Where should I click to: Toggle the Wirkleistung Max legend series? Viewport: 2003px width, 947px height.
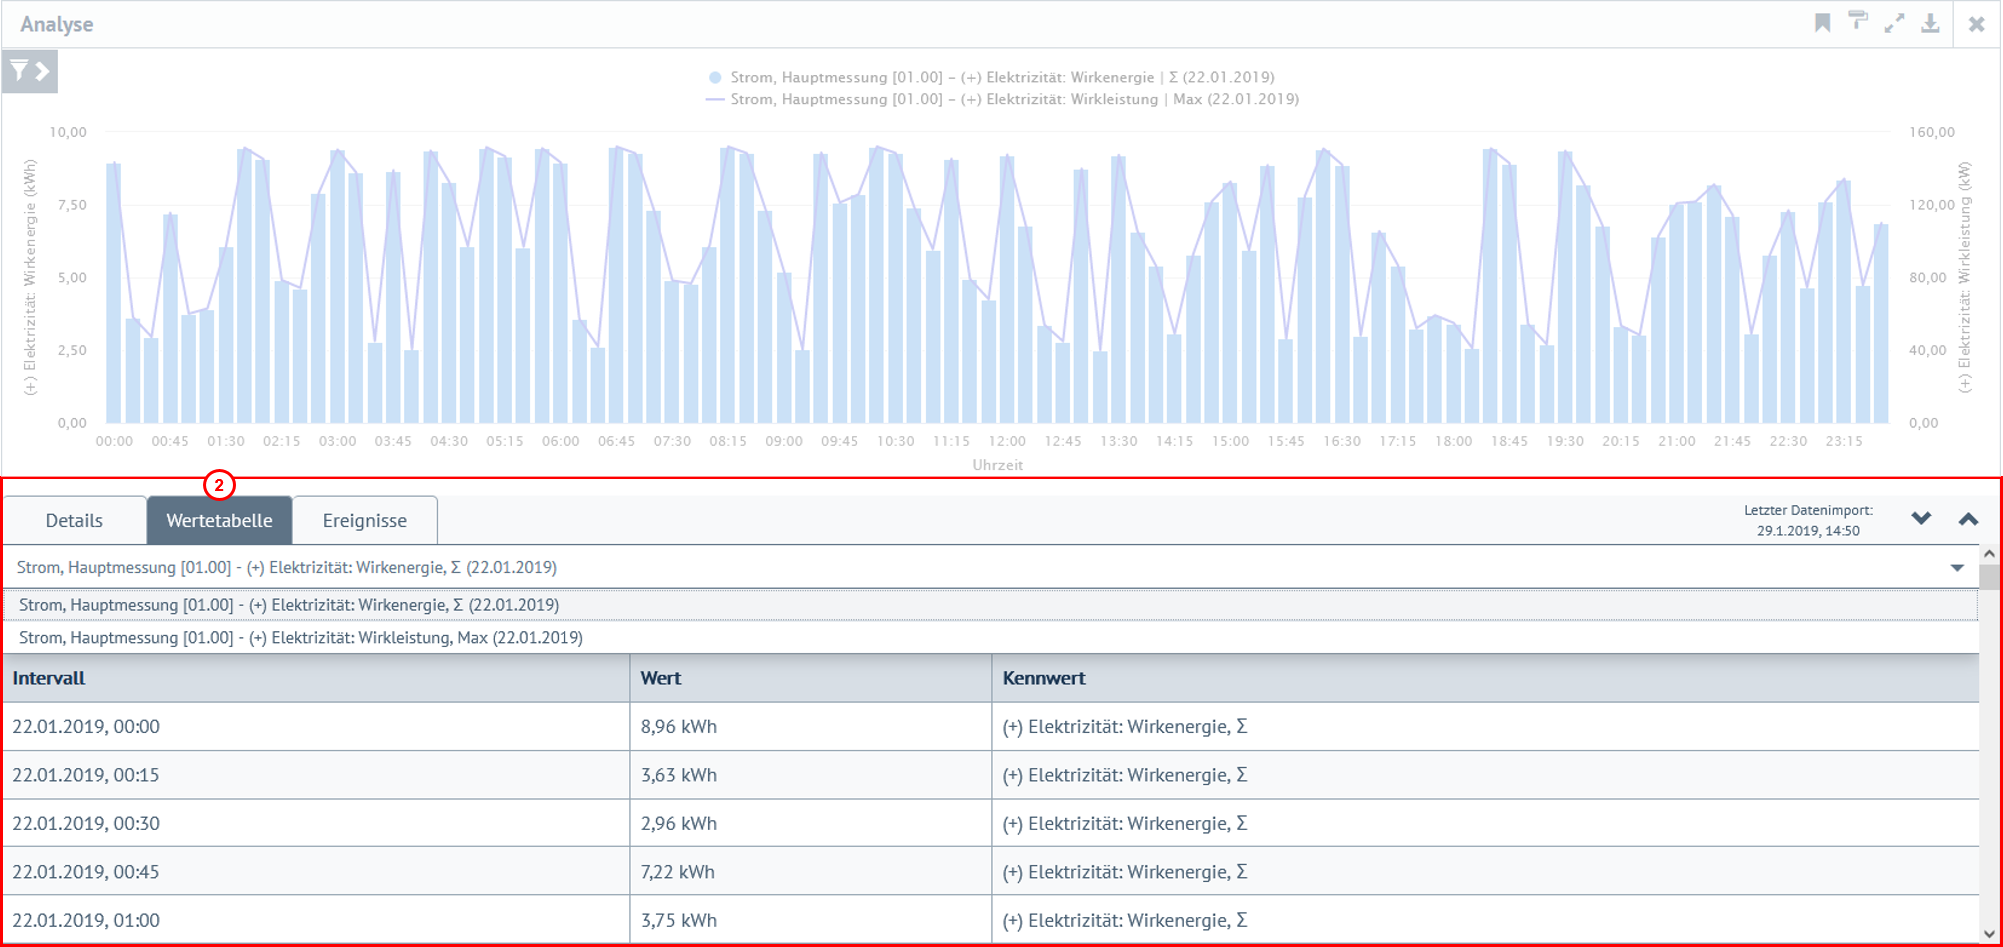pos(1003,99)
